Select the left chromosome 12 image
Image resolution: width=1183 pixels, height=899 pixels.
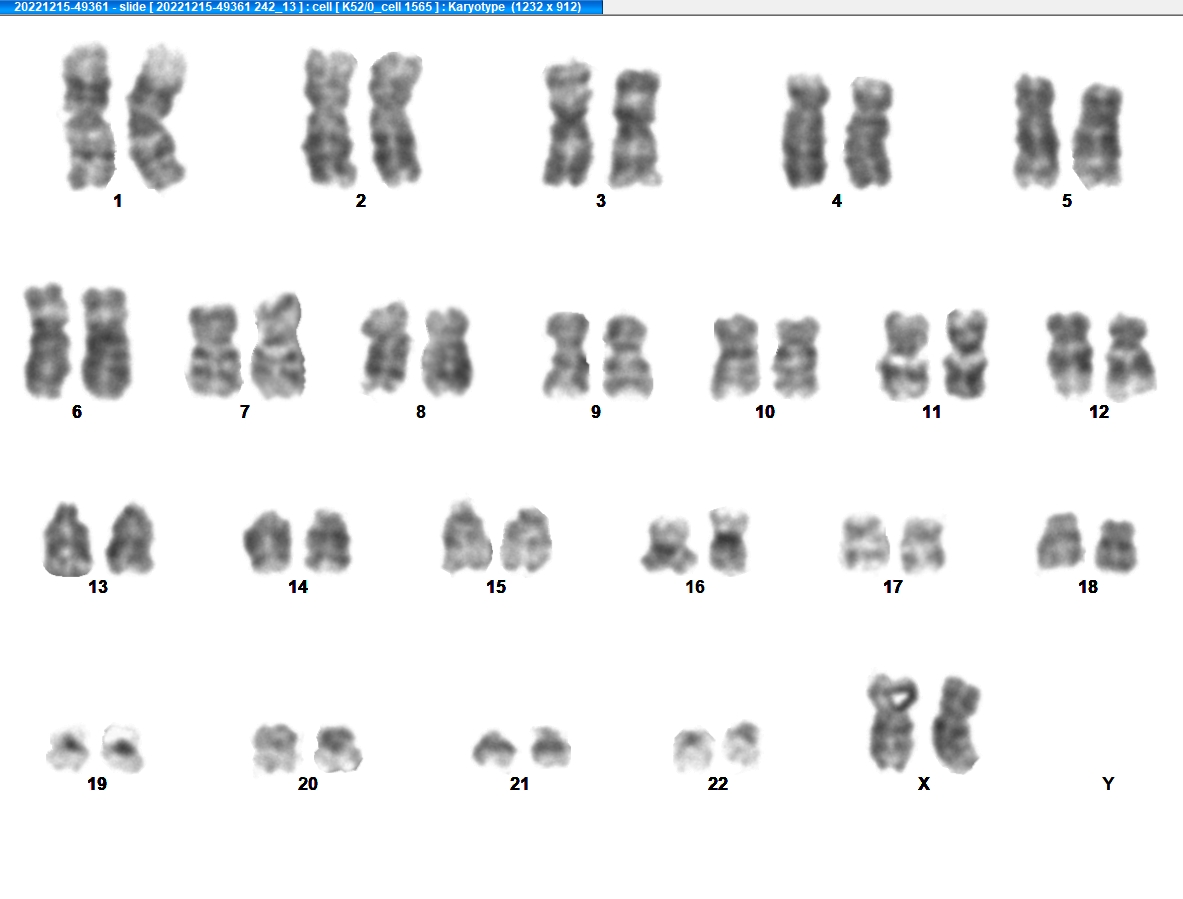(1069, 355)
